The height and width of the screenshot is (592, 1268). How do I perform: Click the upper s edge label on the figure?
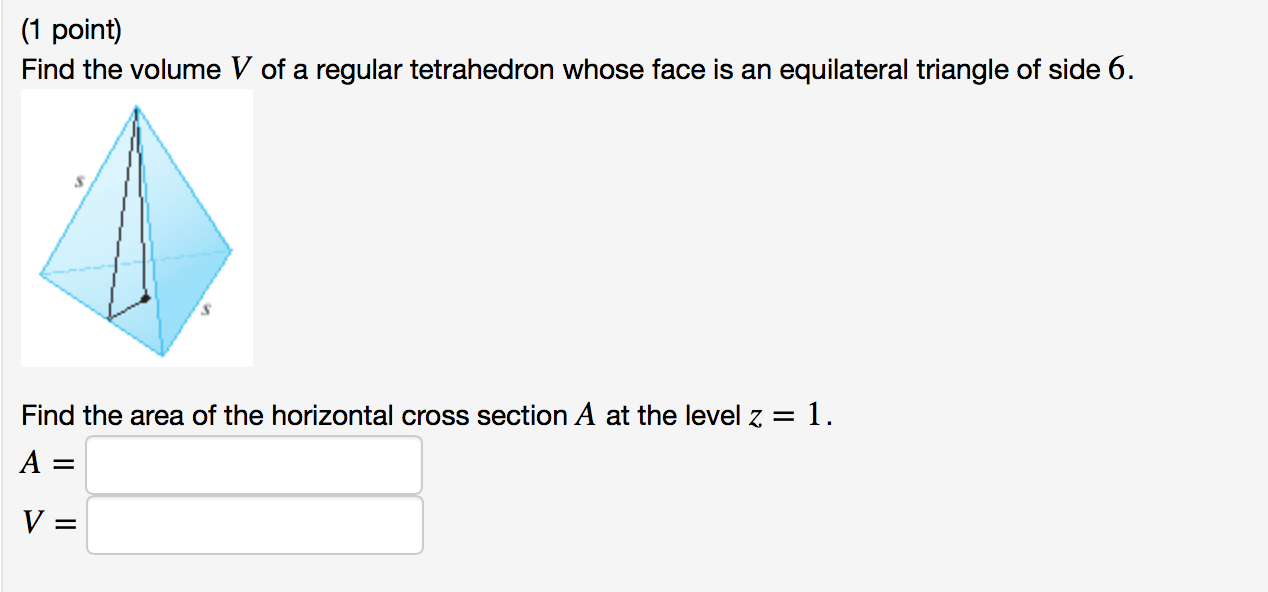point(79,182)
